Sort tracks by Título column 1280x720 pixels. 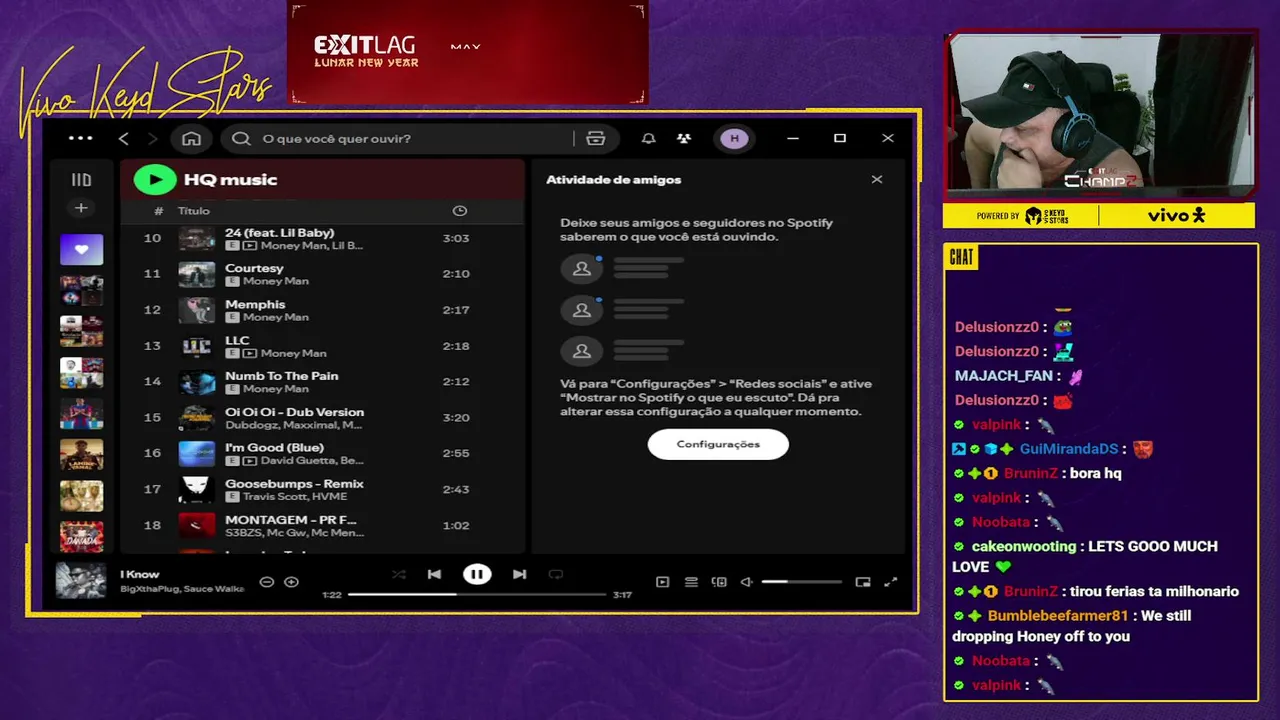(x=194, y=211)
